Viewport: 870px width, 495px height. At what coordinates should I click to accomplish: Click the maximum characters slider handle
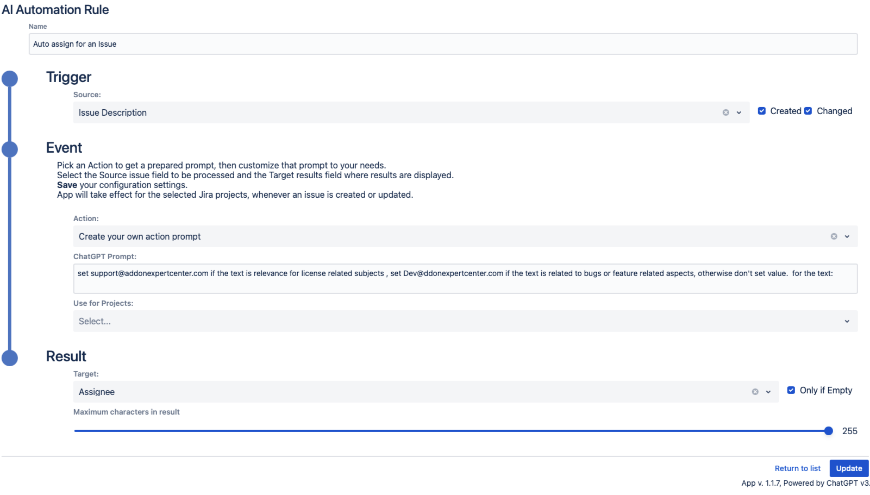tap(828, 431)
